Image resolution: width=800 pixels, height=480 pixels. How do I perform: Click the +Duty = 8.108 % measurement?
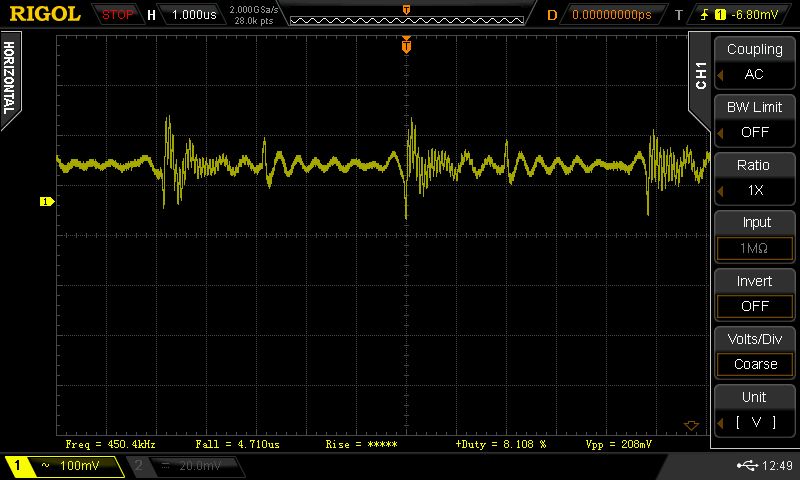[501, 444]
